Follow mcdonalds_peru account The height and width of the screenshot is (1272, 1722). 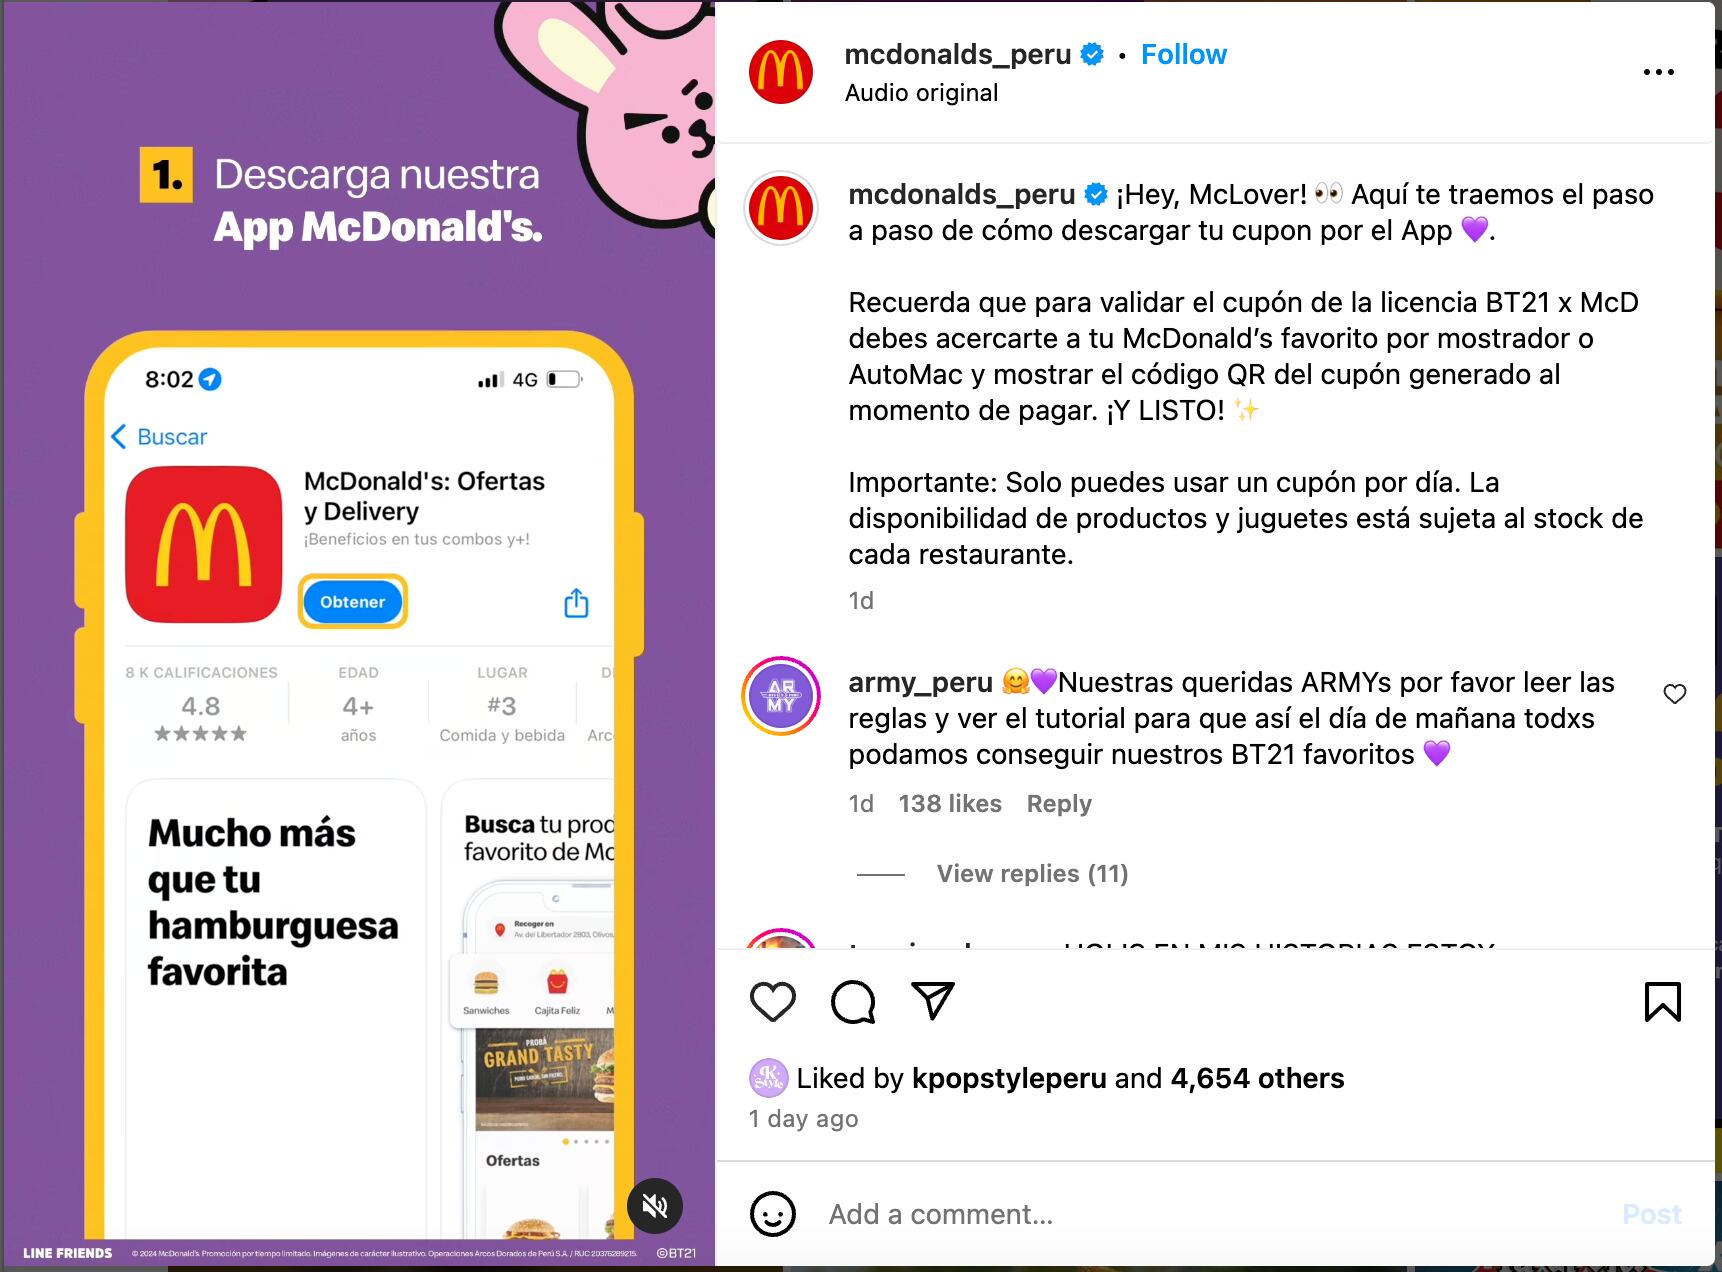(1184, 55)
